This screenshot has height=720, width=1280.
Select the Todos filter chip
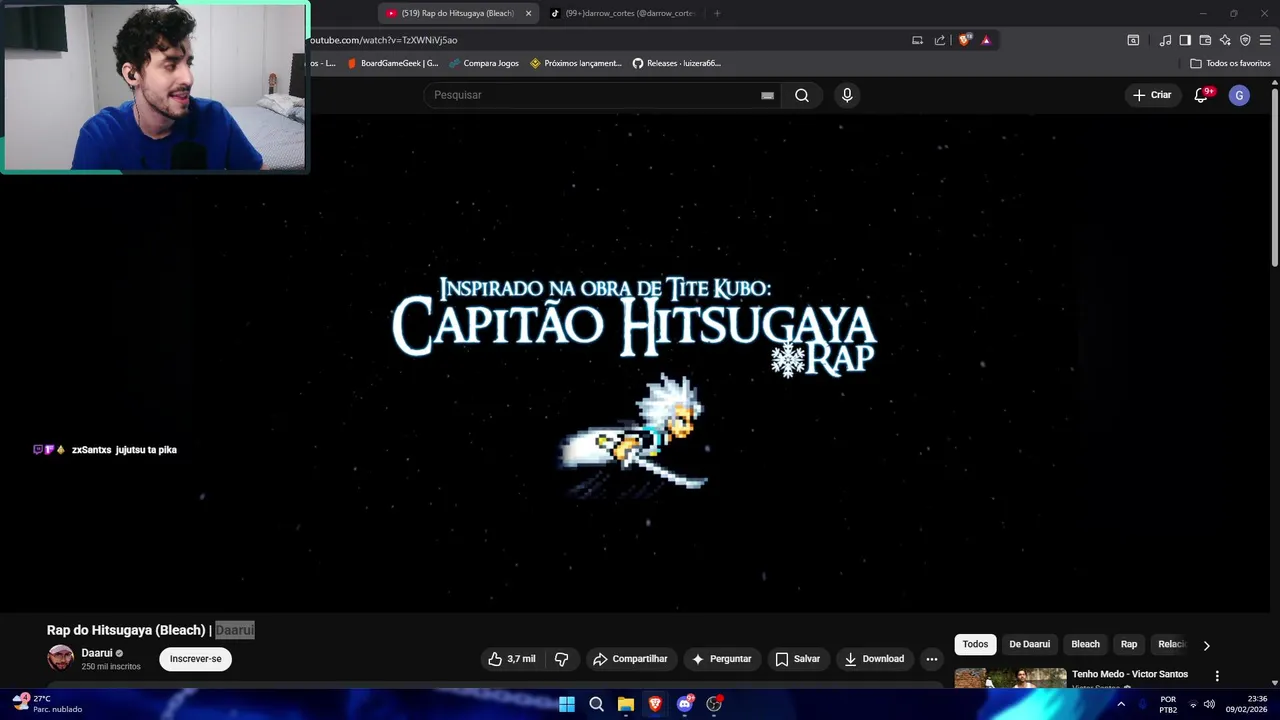975,645
